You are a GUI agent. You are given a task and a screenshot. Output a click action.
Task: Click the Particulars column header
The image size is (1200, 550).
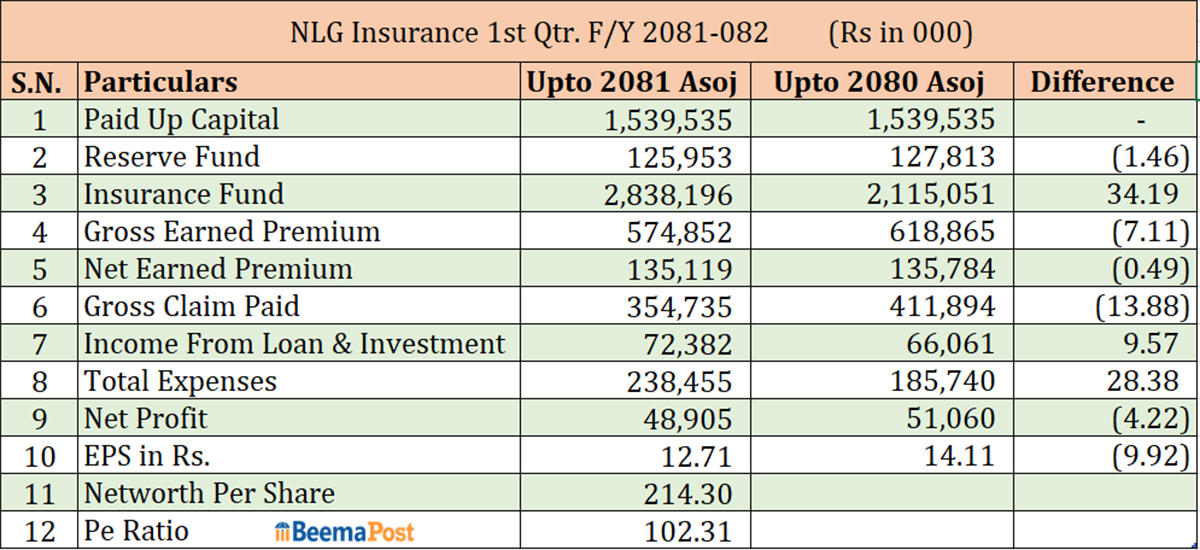coord(160,82)
